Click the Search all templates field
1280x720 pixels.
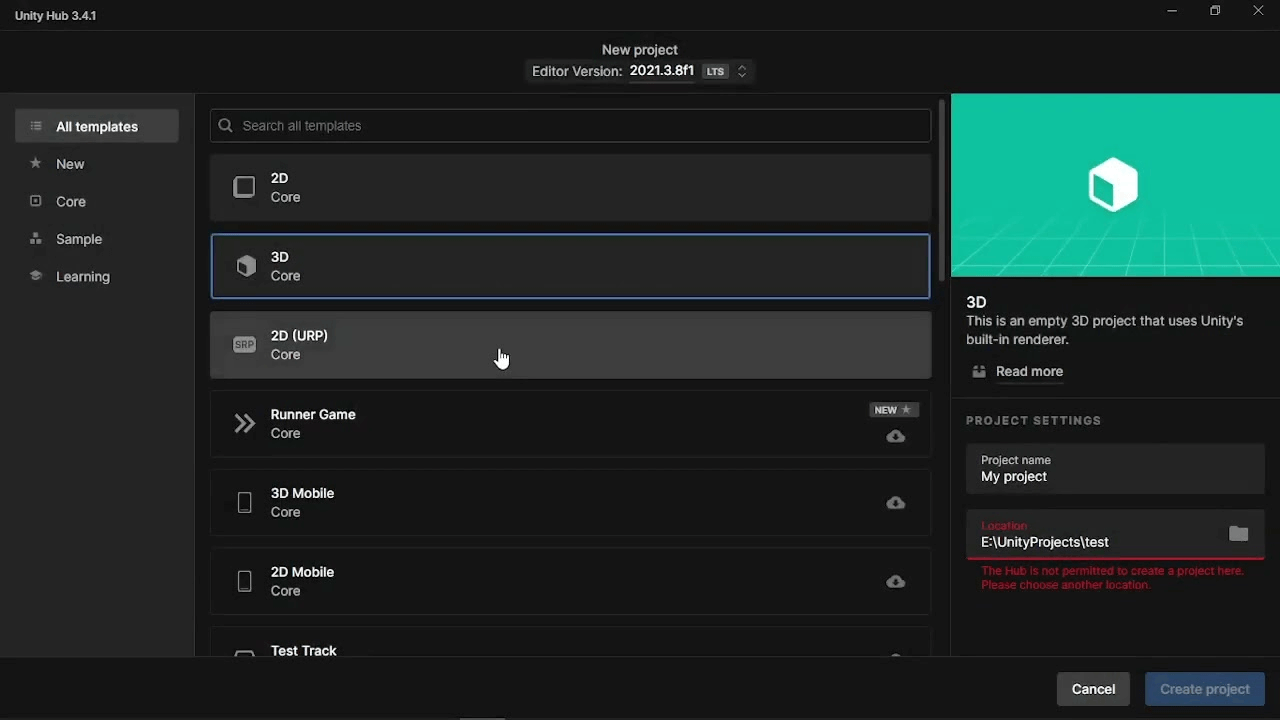click(570, 126)
